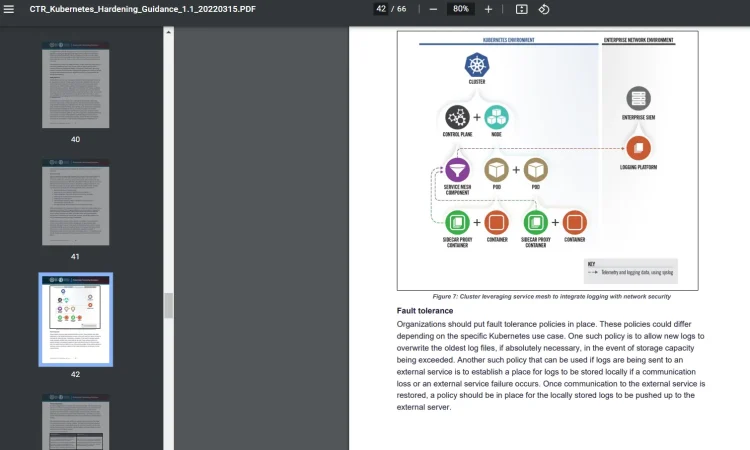Click the Enterprise Network Environment diagram header
The height and width of the screenshot is (450, 750).
638,40
